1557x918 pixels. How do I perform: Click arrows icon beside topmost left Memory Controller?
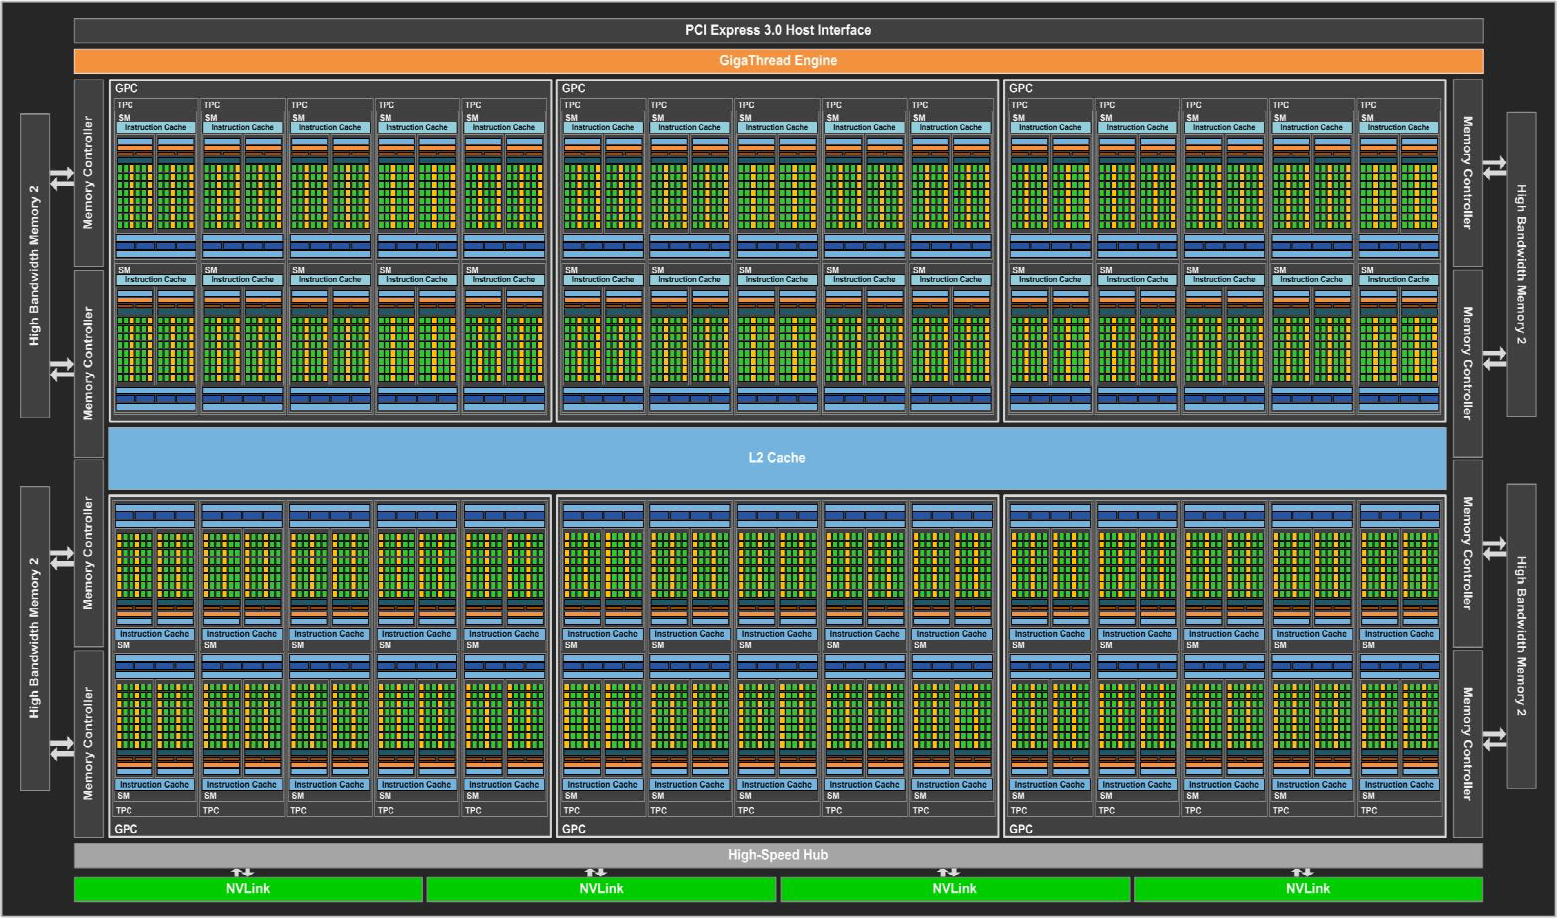click(62, 178)
